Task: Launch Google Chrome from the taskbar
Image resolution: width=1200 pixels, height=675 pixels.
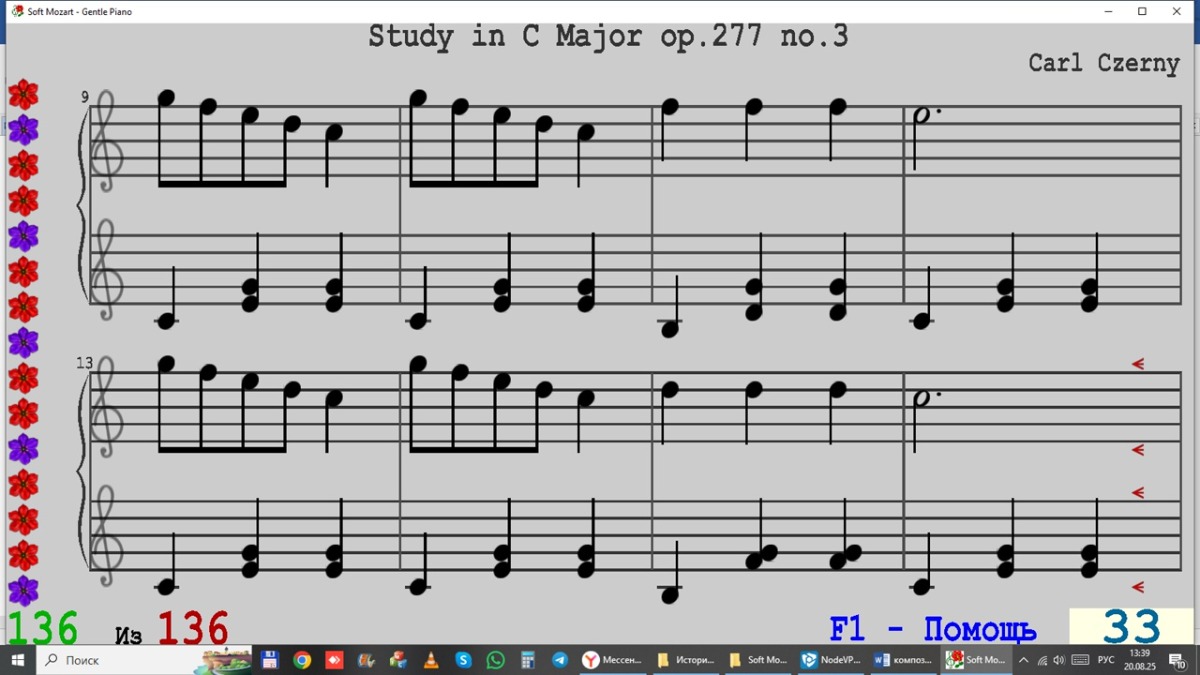Action: click(302, 660)
